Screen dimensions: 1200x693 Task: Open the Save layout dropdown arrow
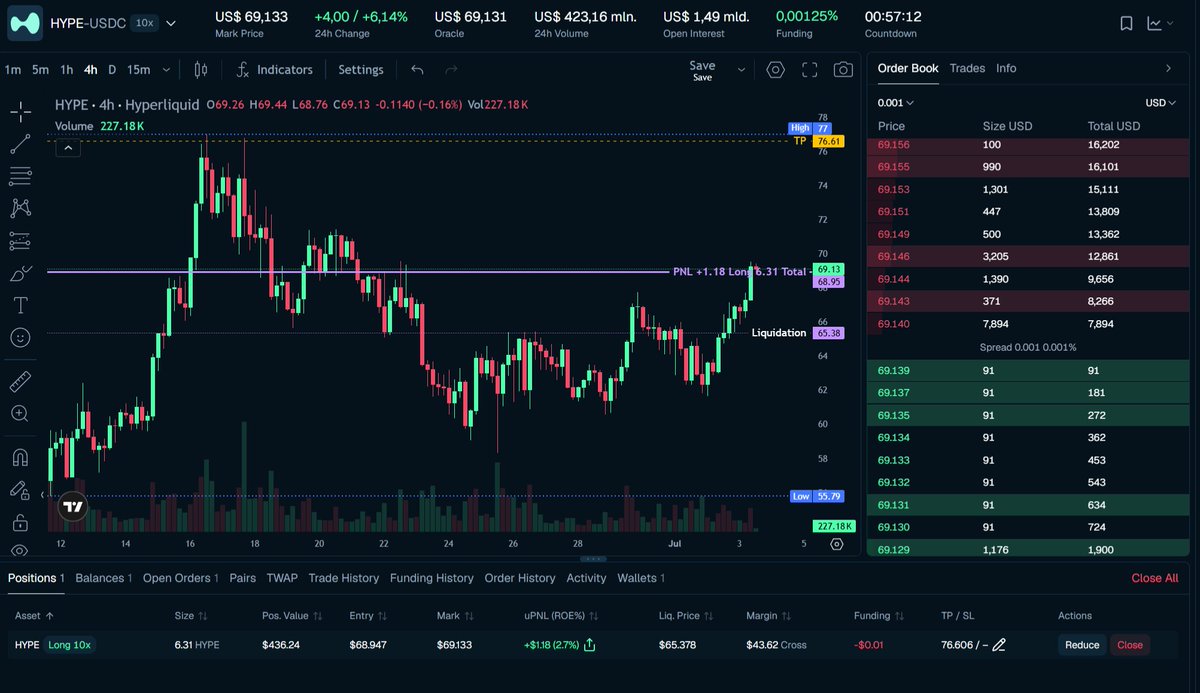click(741, 70)
